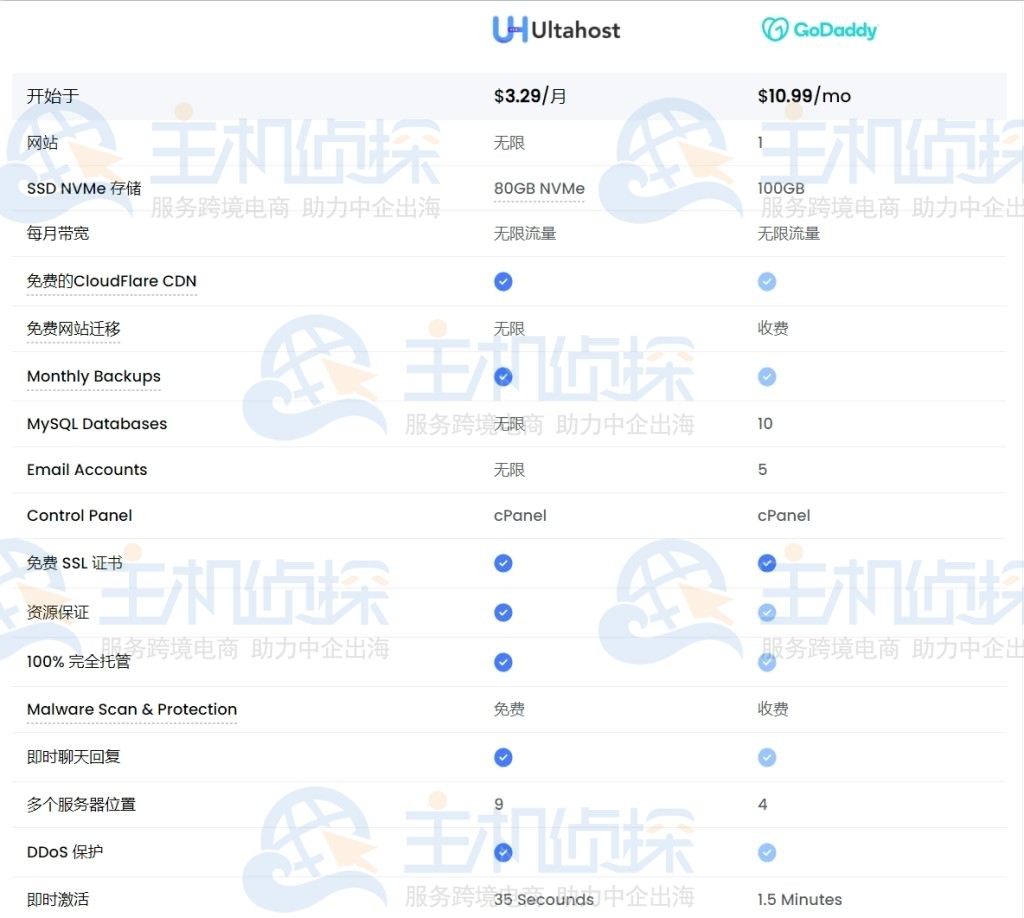The image size is (1024, 918).
Task: Click GoDaddy's CloudFlare CDN checkmark
Action: pyautogui.click(x=767, y=282)
